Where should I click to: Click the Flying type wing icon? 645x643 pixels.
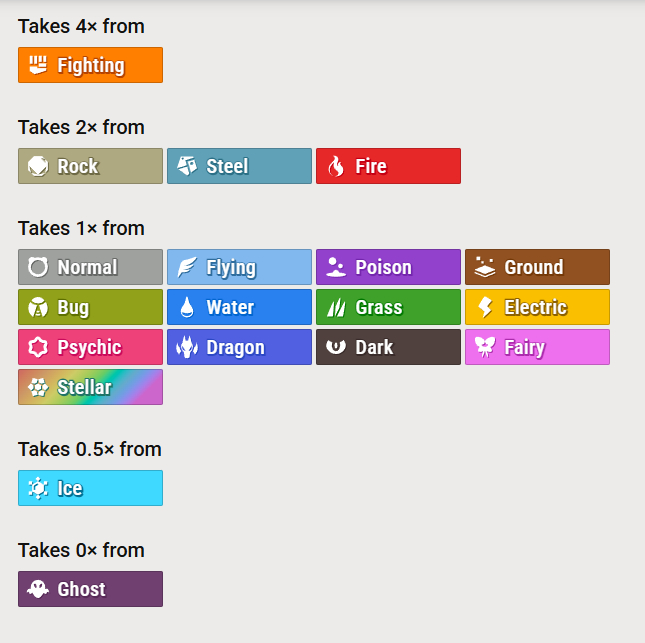[187, 267]
